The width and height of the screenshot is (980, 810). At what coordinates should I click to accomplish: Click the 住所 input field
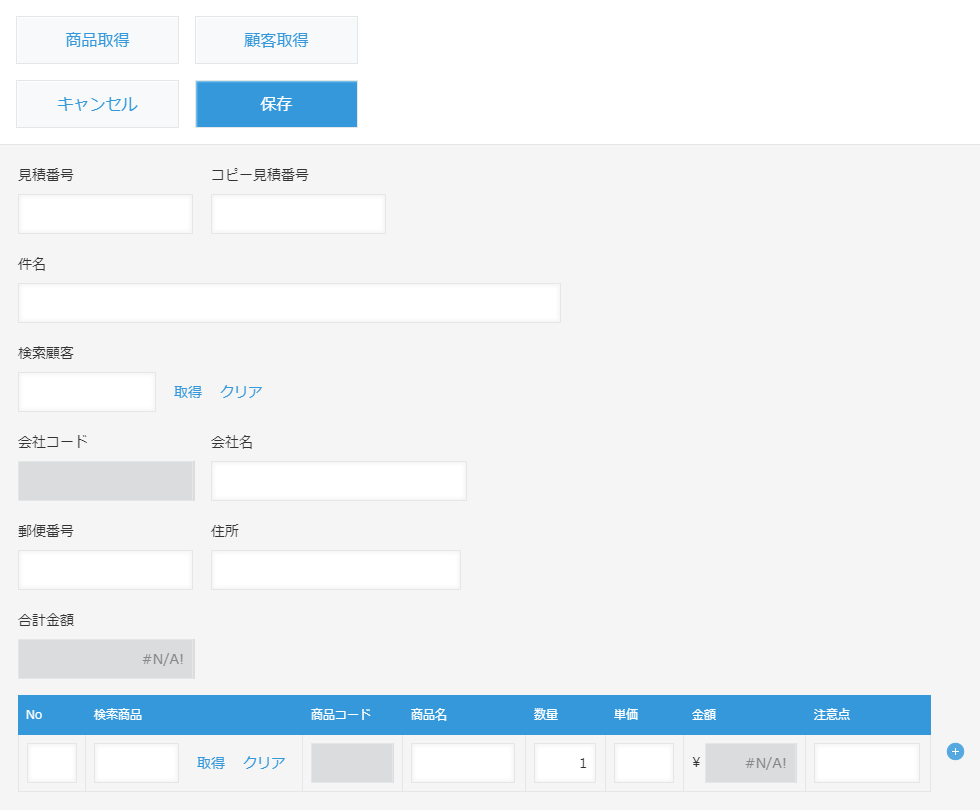[336, 570]
